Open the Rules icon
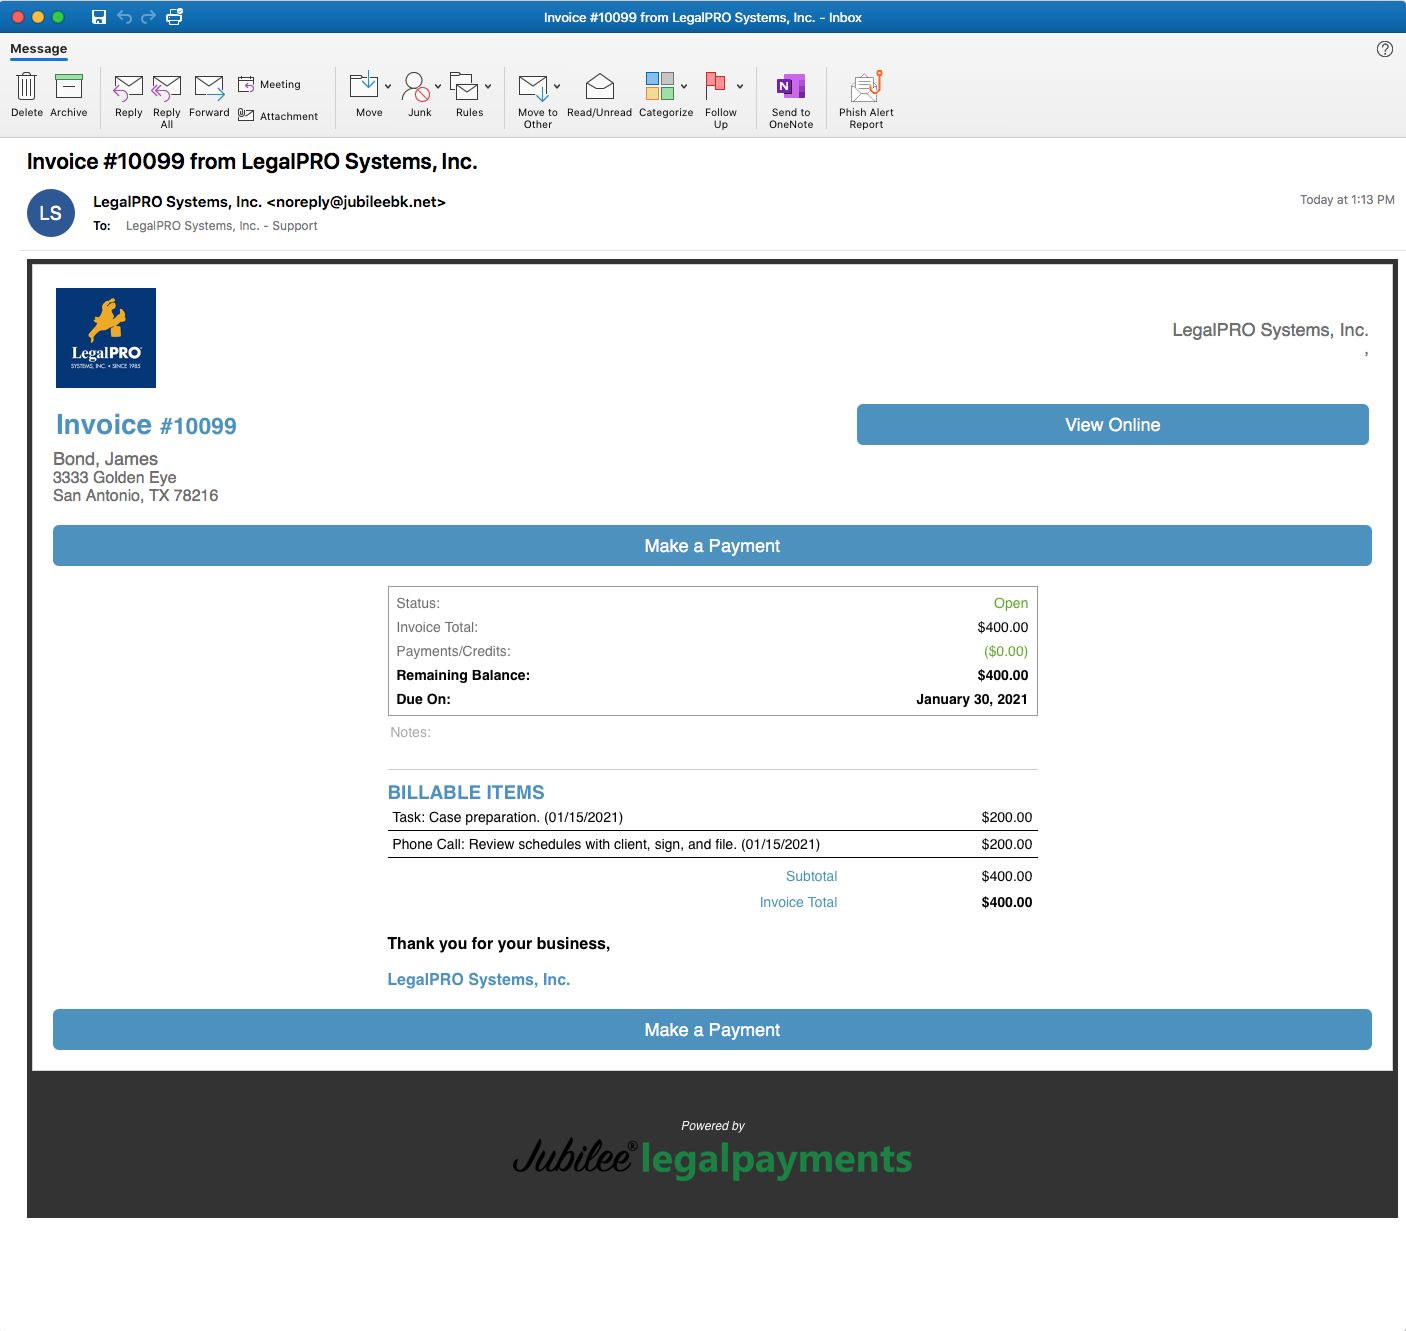This screenshot has width=1406, height=1331. click(464, 86)
